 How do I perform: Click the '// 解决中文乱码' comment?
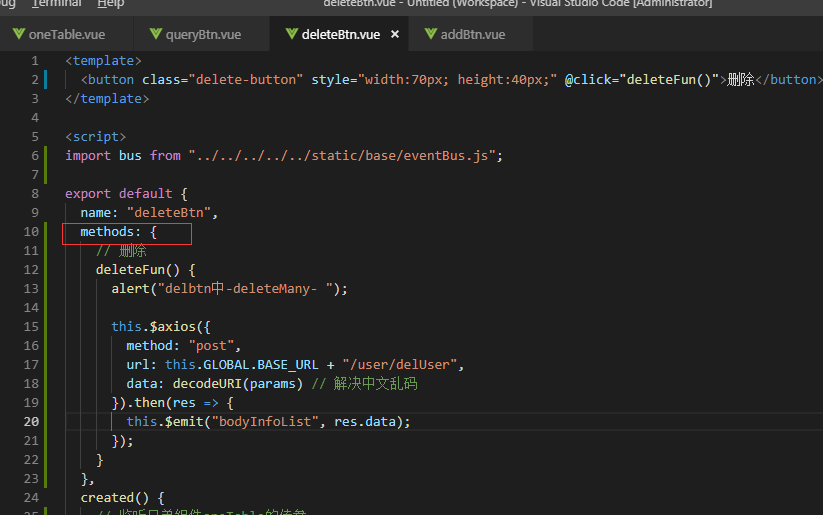(x=364, y=384)
